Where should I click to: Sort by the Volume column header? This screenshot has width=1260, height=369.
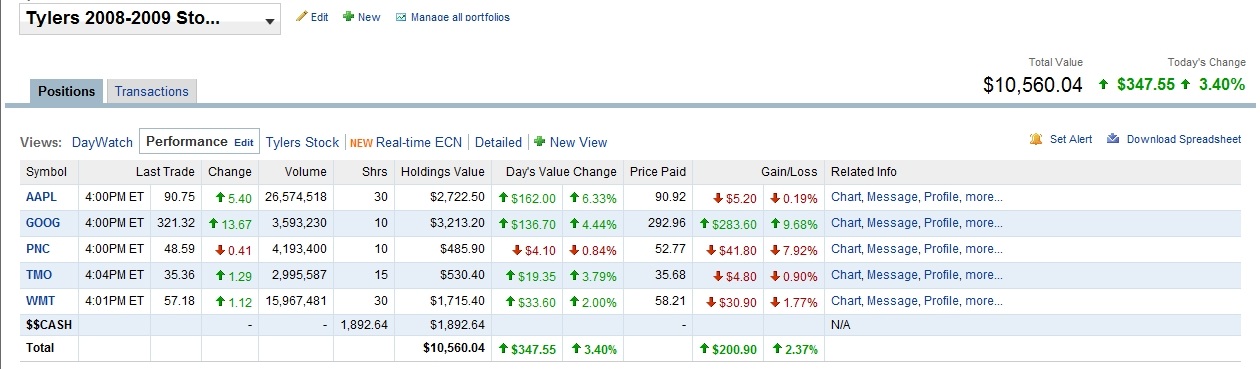coord(305,172)
